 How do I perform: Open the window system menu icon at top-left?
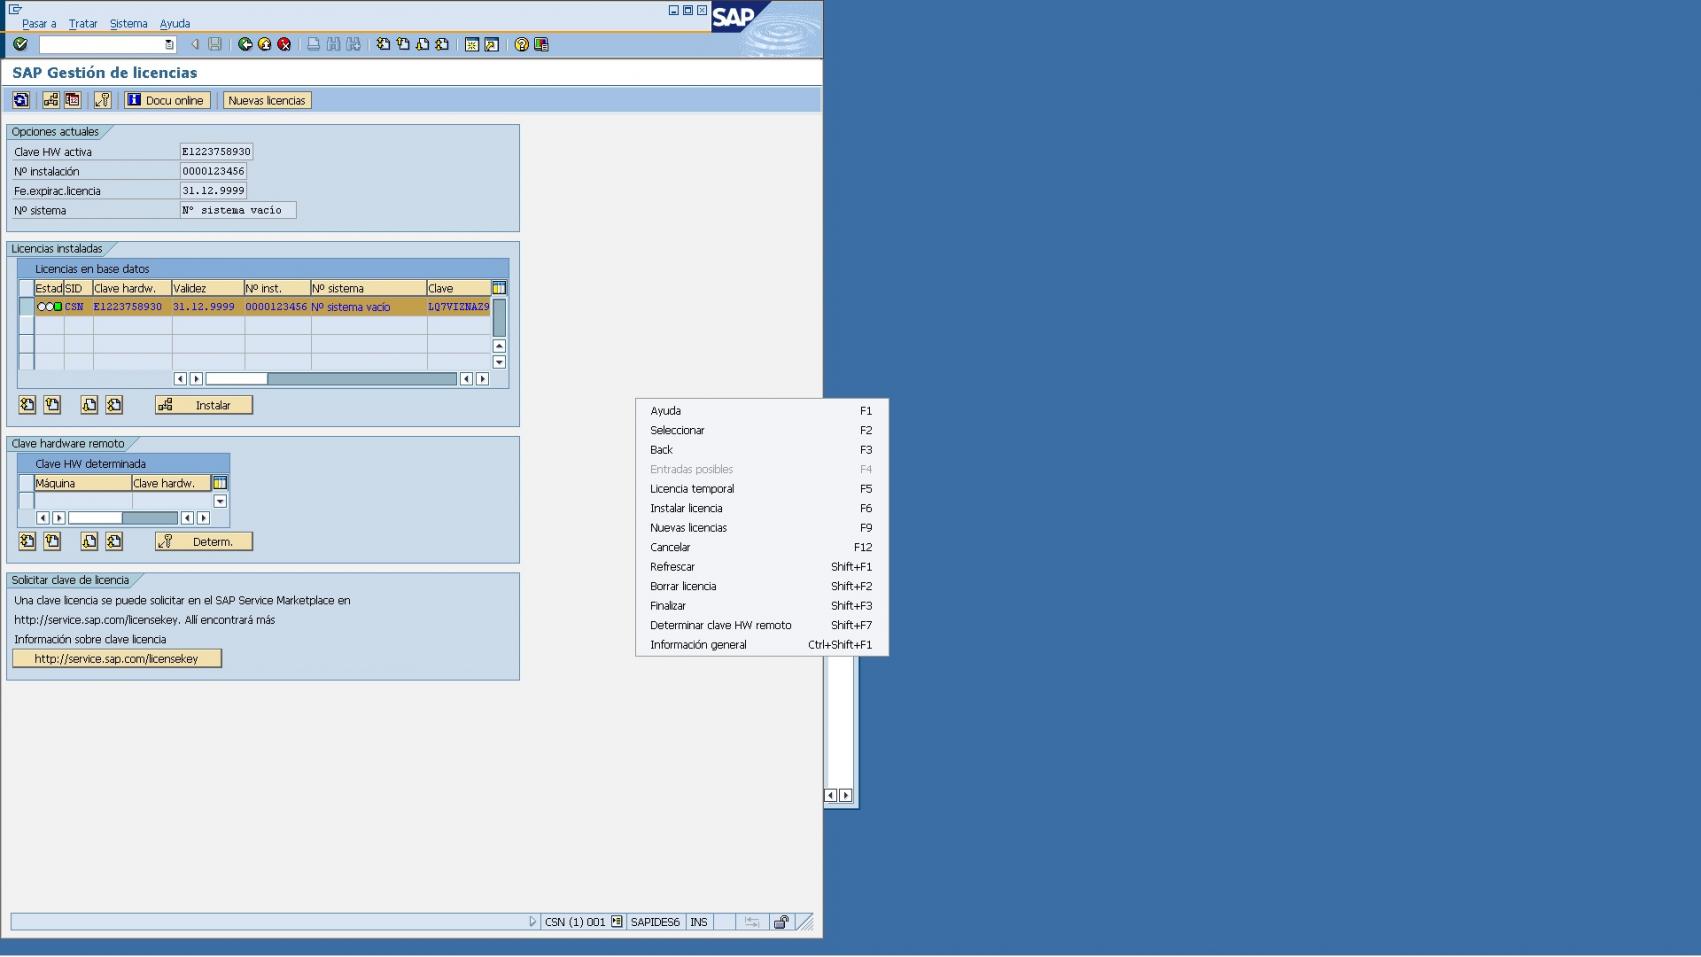[15, 9]
